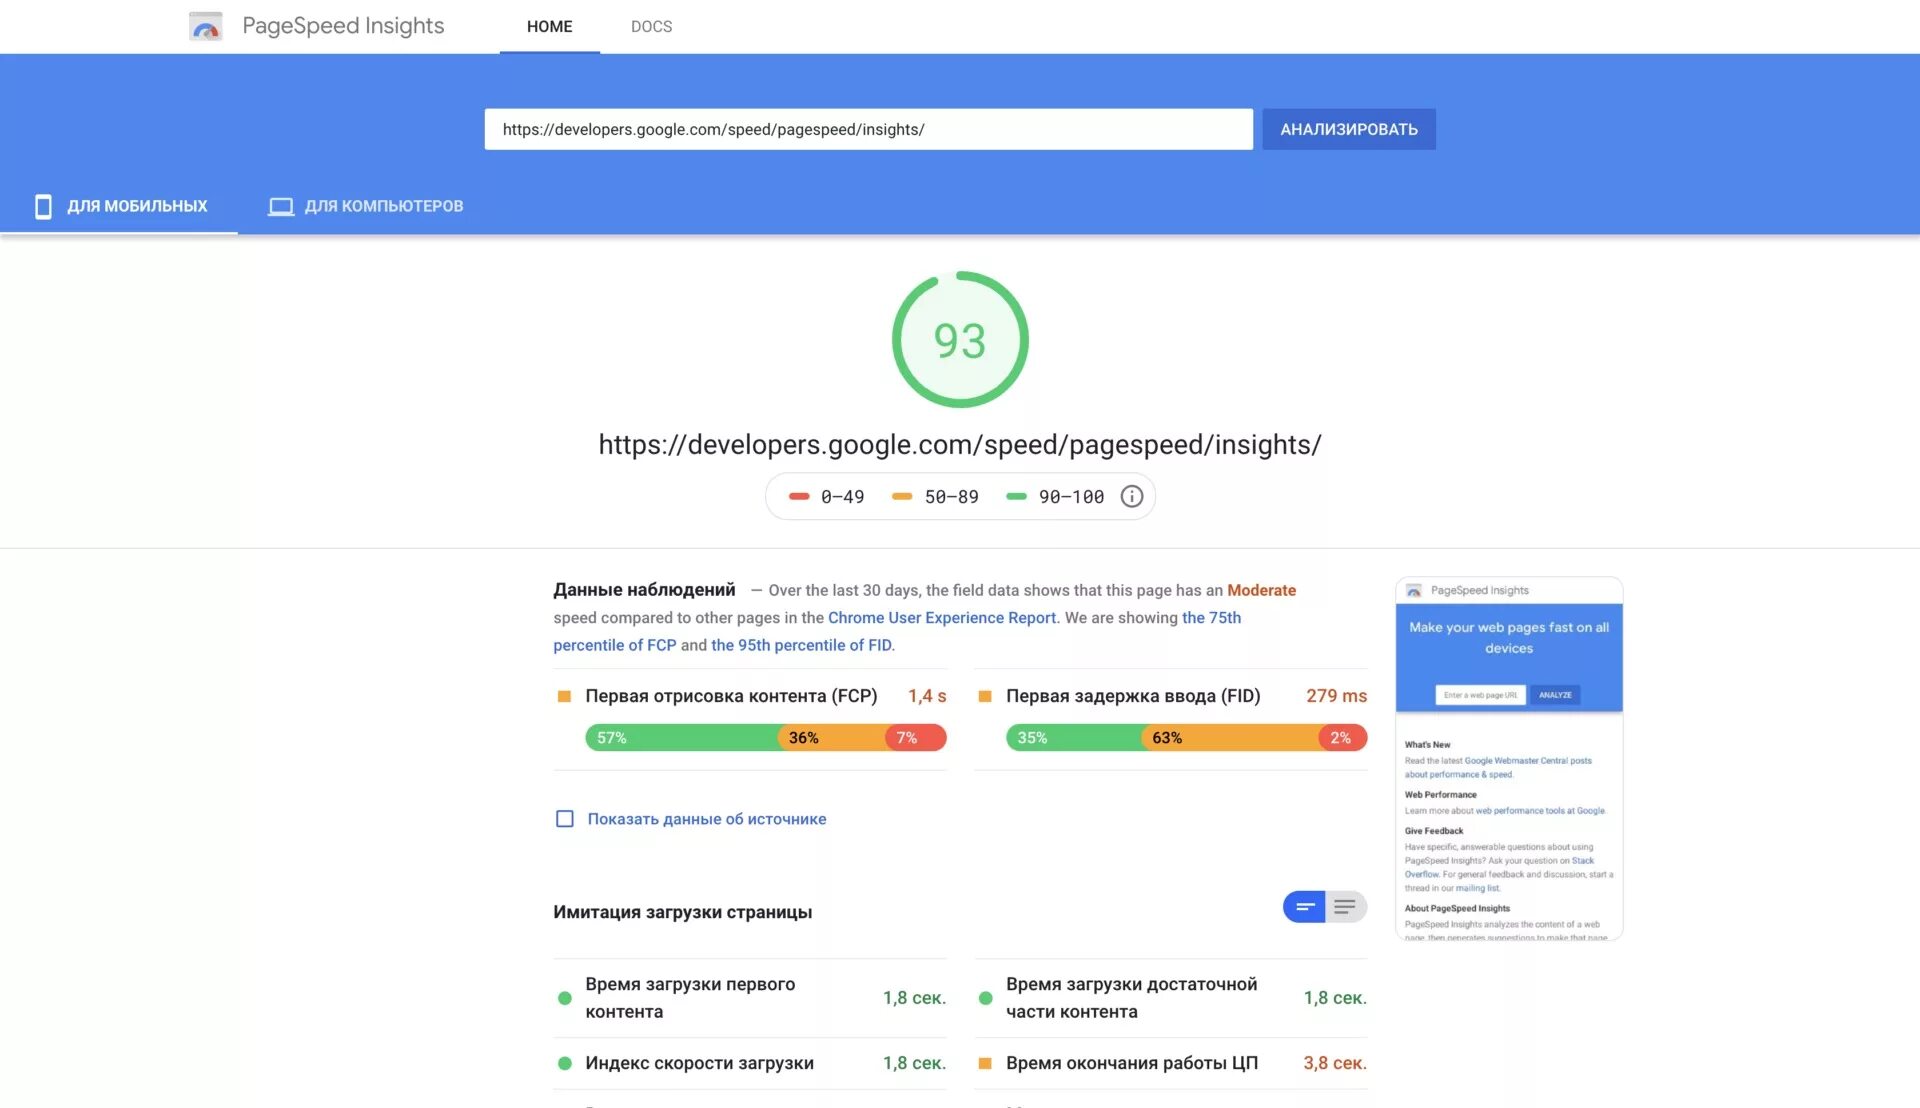Click Первая отрисовка контента (FCP) label
This screenshot has width=1920, height=1108.
(731, 696)
